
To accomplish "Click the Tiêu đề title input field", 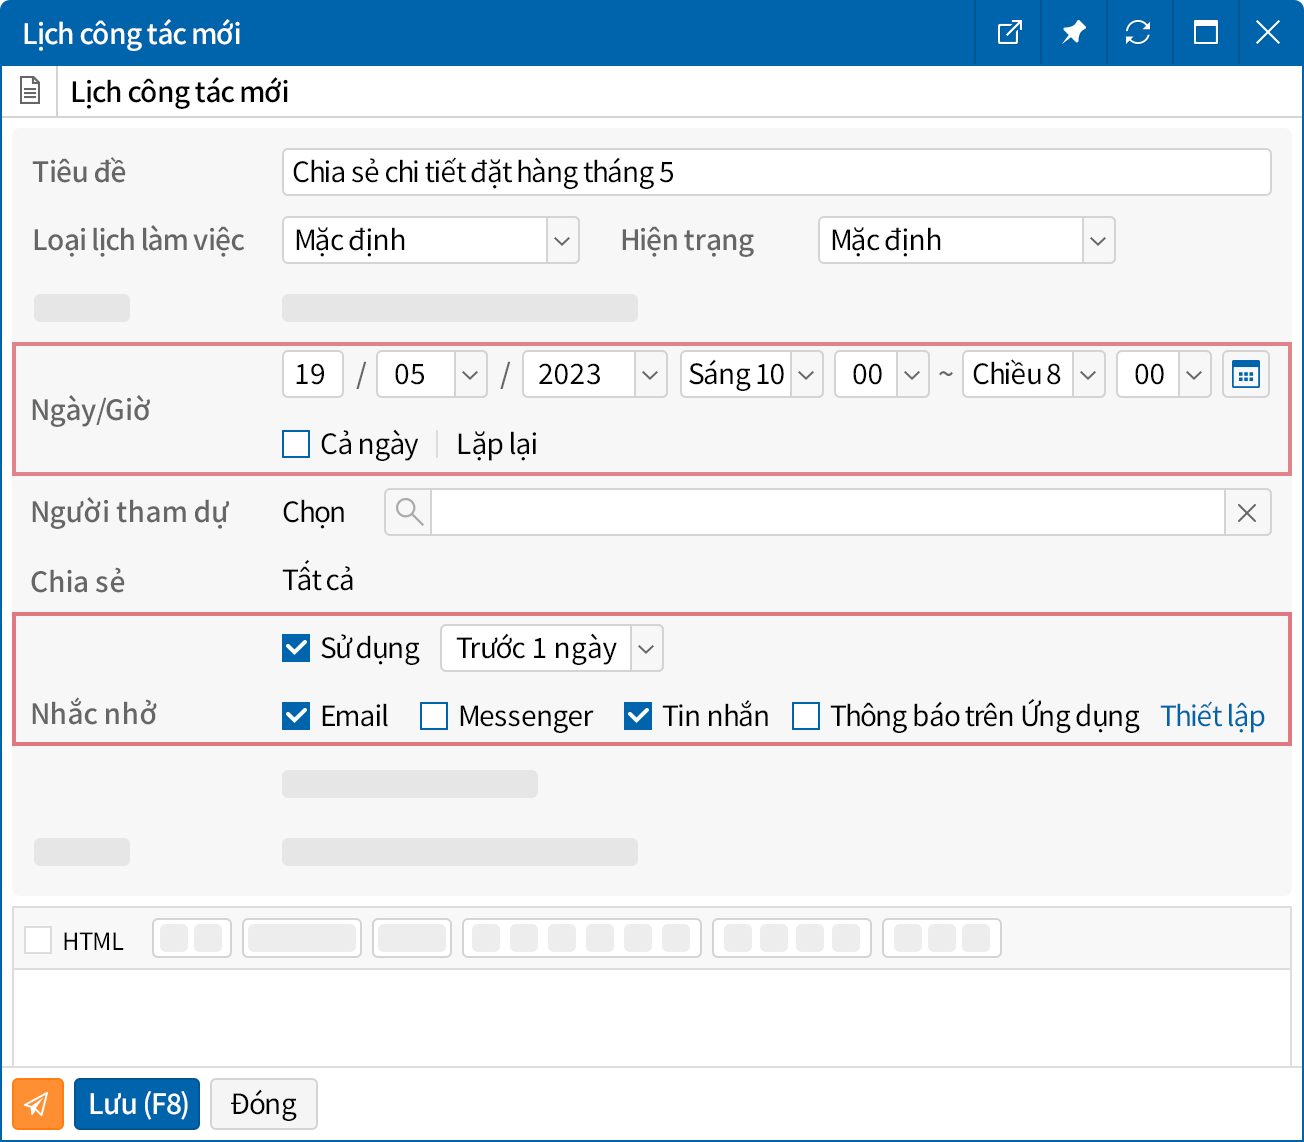I will tap(776, 172).
